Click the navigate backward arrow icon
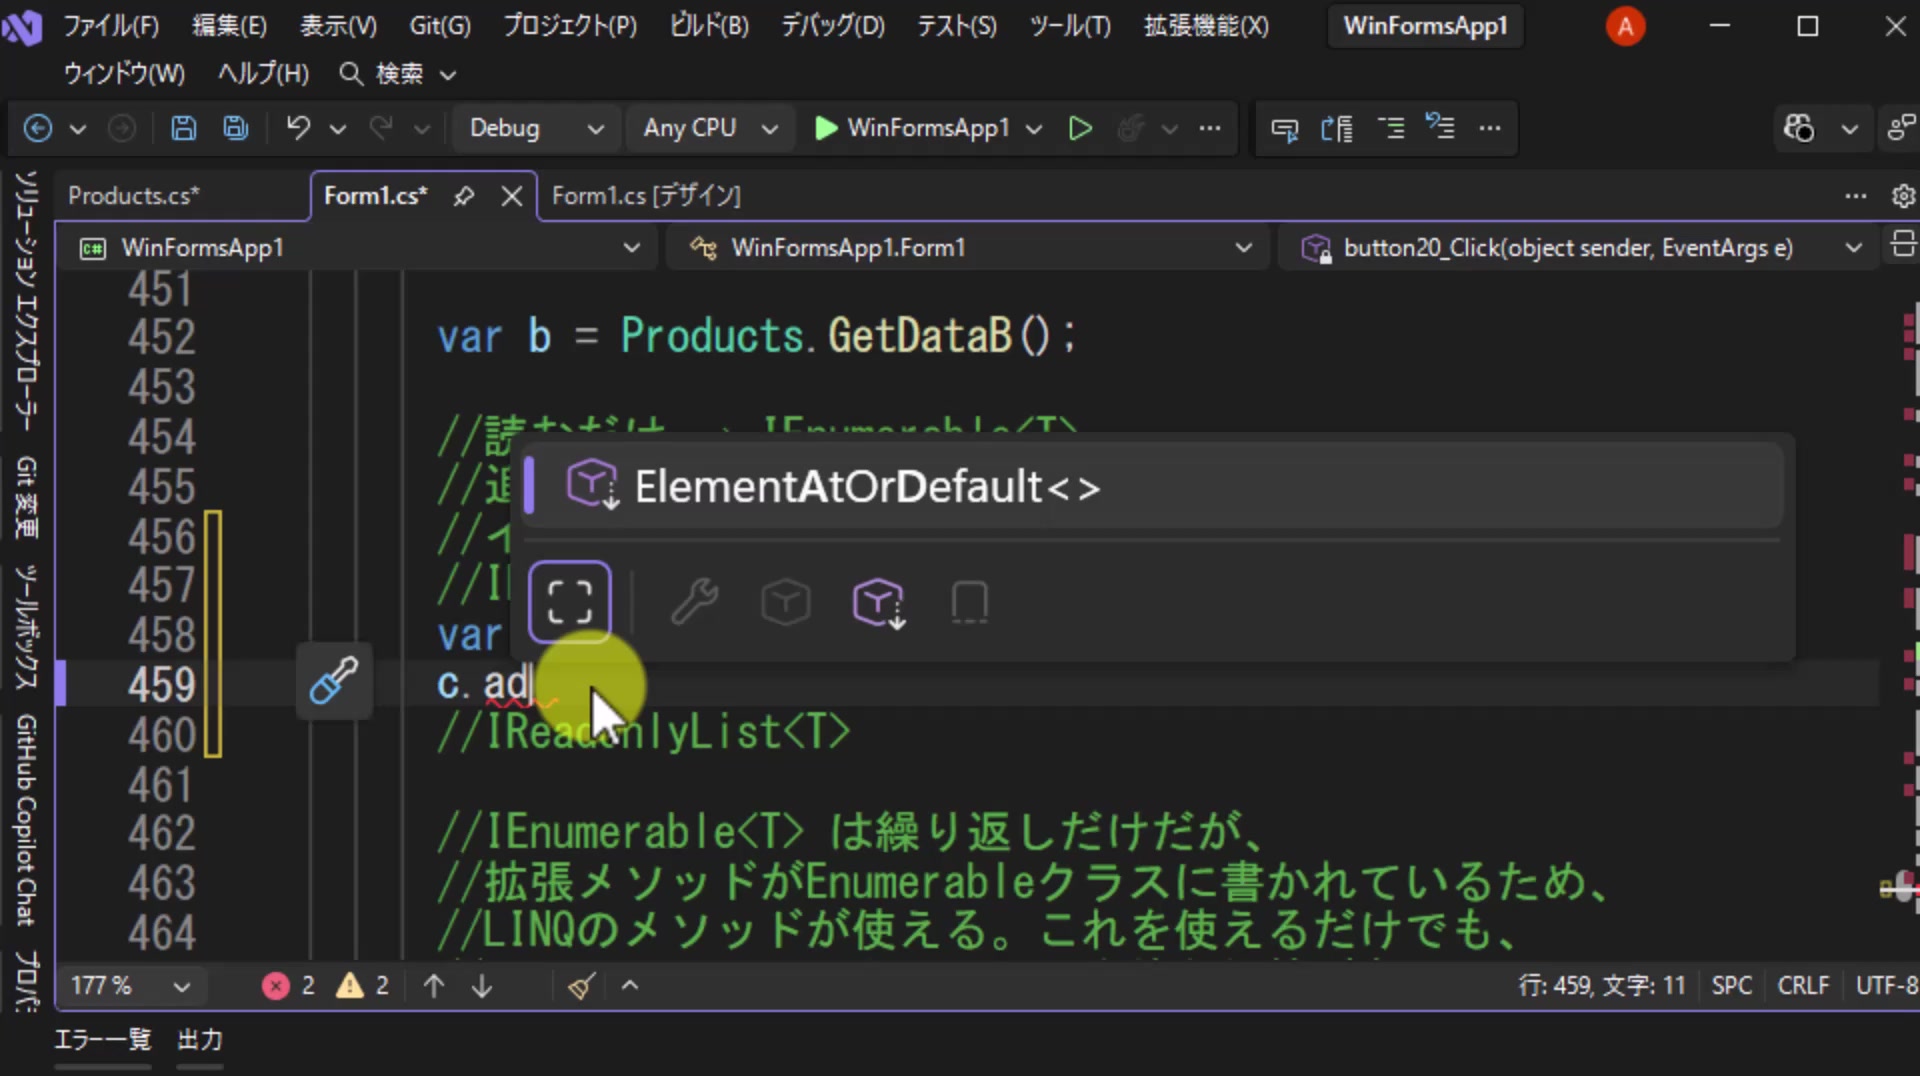The image size is (1920, 1076). point(37,128)
